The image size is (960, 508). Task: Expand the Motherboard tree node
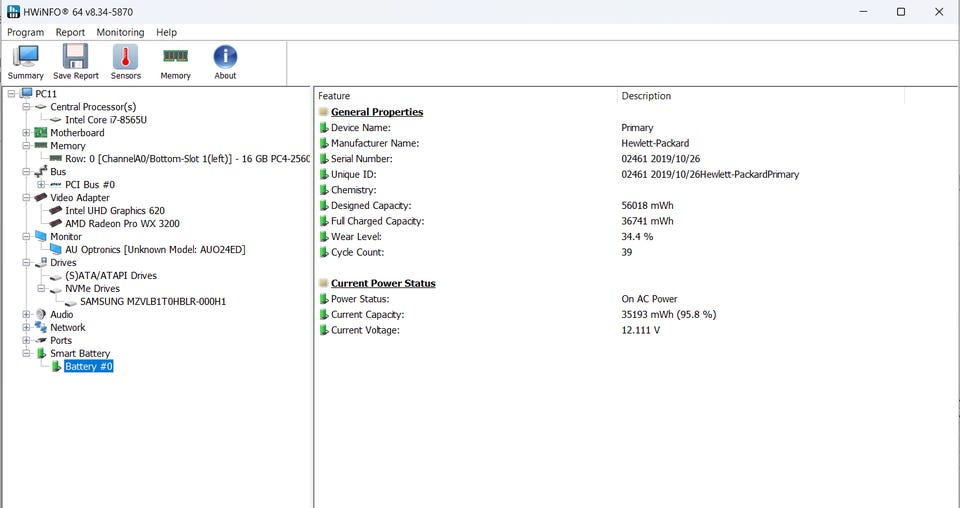tap(26, 133)
